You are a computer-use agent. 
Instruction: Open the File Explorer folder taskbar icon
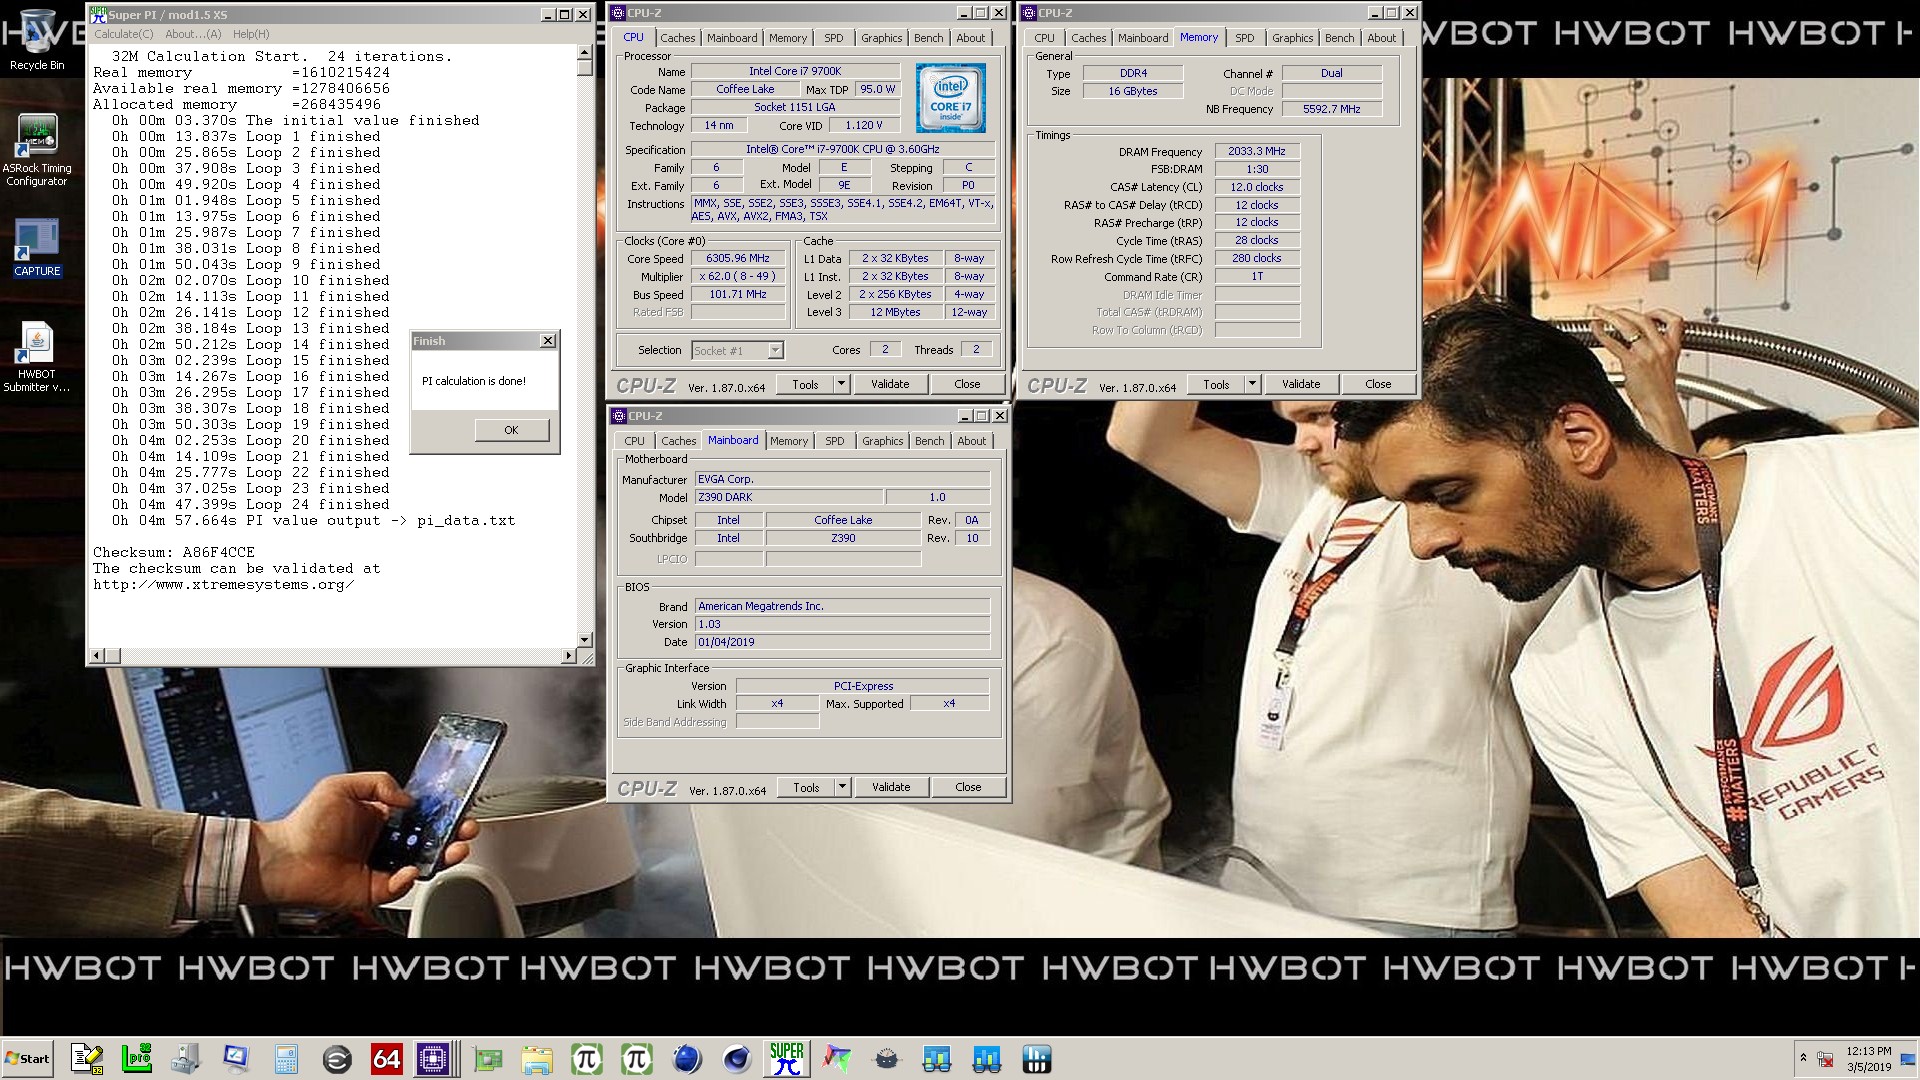[x=537, y=1059]
